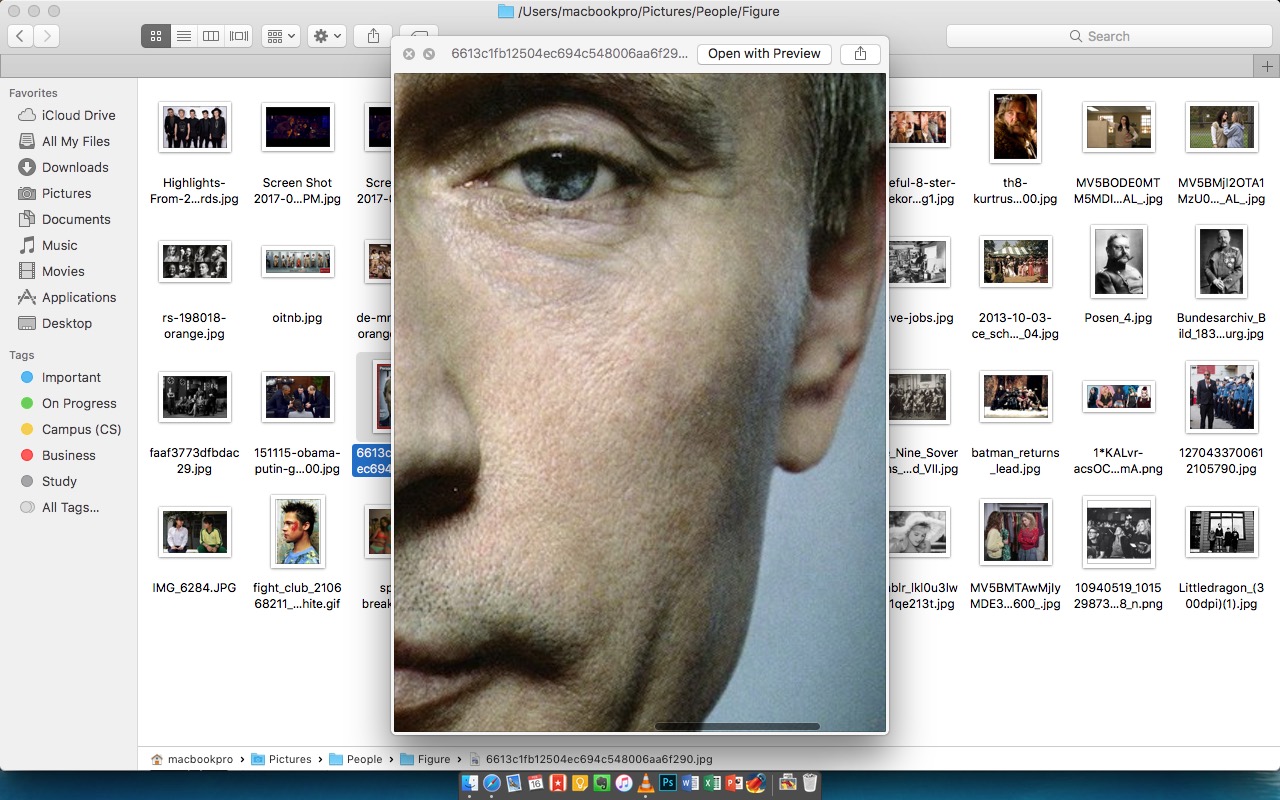
Task: Show All Tags in the sidebar
Action: (59, 507)
